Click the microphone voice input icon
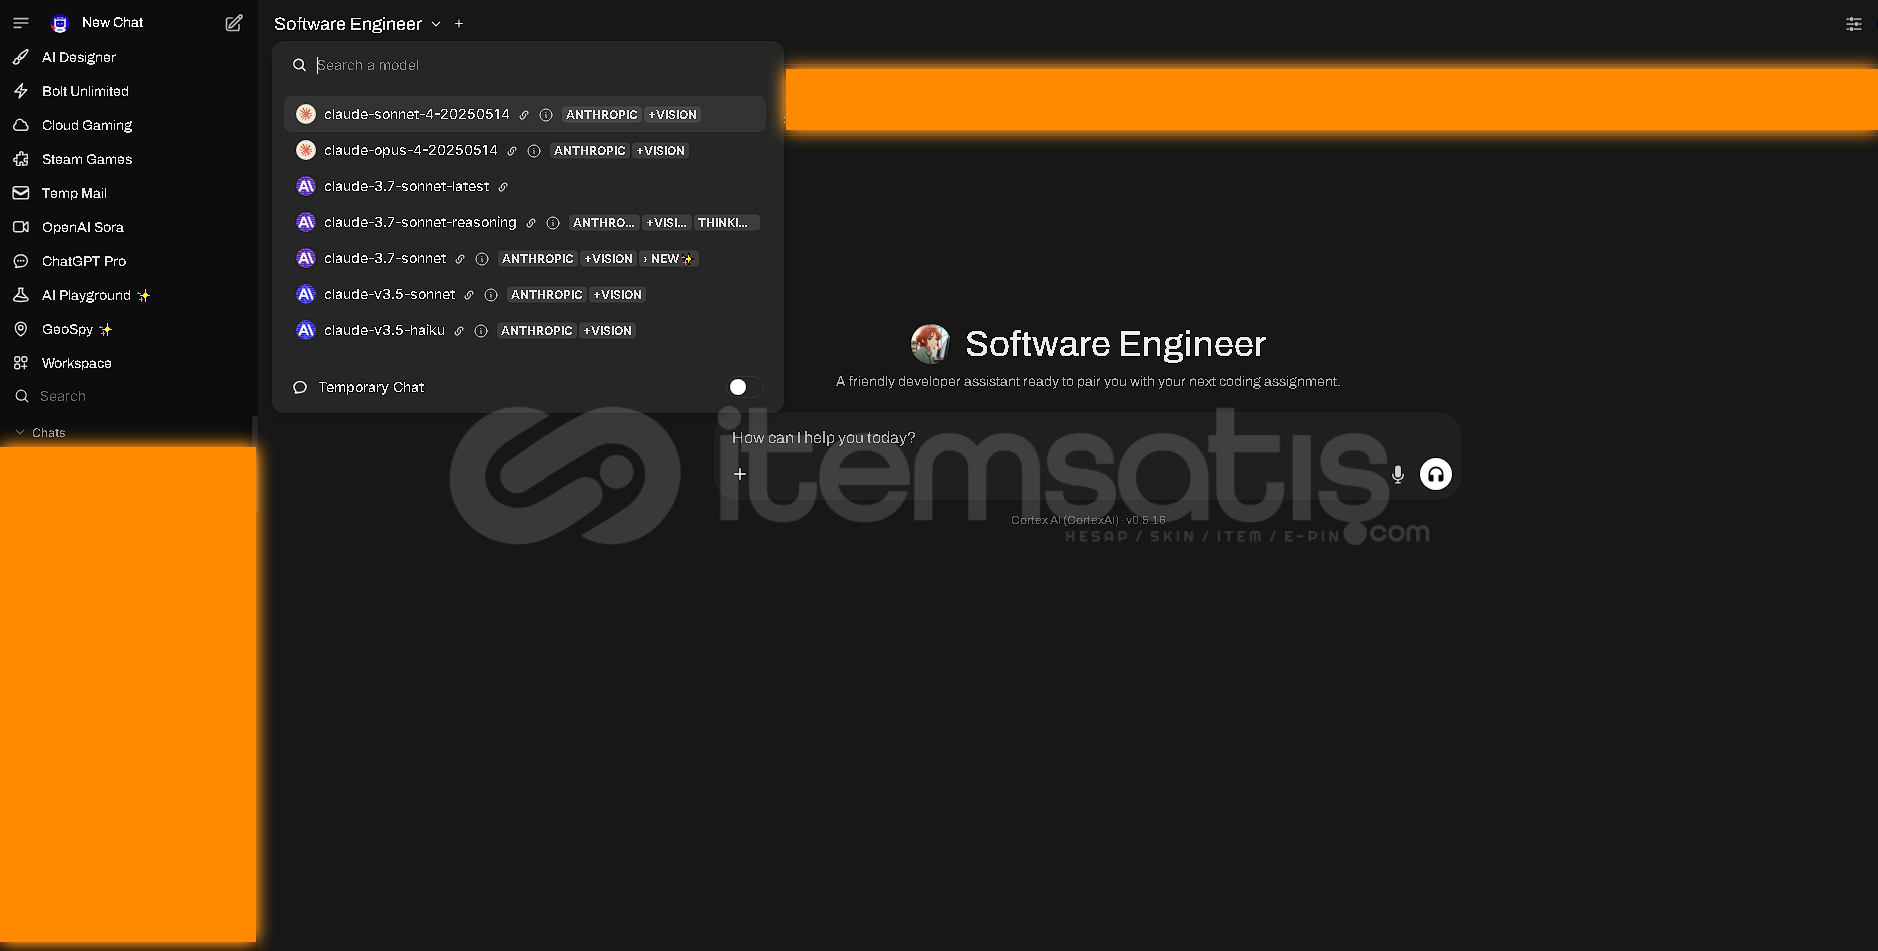The width and height of the screenshot is (1878, 951). (x=1398, y=475)
